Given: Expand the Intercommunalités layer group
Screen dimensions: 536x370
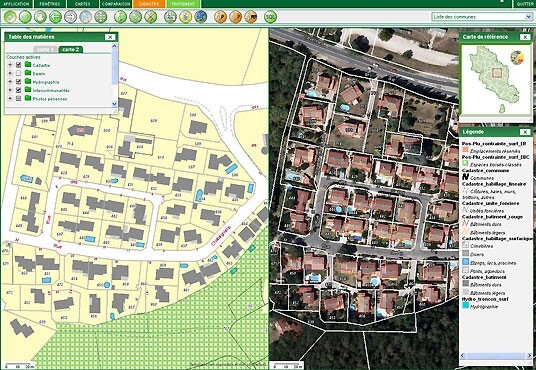Looking at the screenshot, I should click(x=10, y=90).
